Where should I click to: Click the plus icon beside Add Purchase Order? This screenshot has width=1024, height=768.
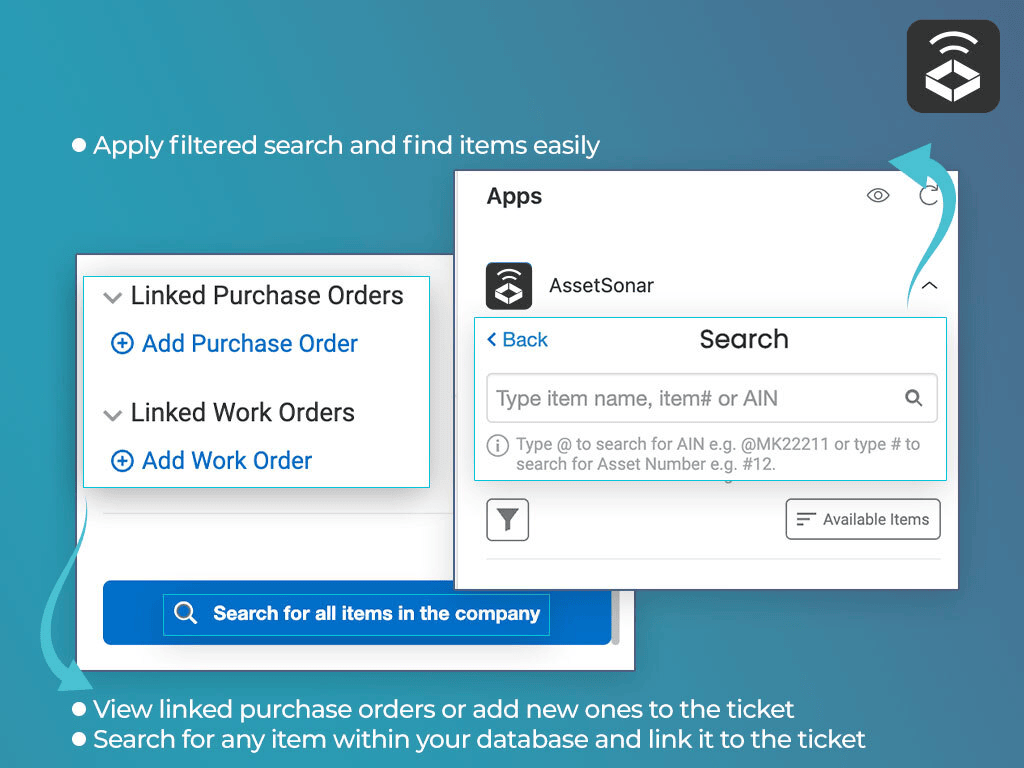[x=122, y=344]
